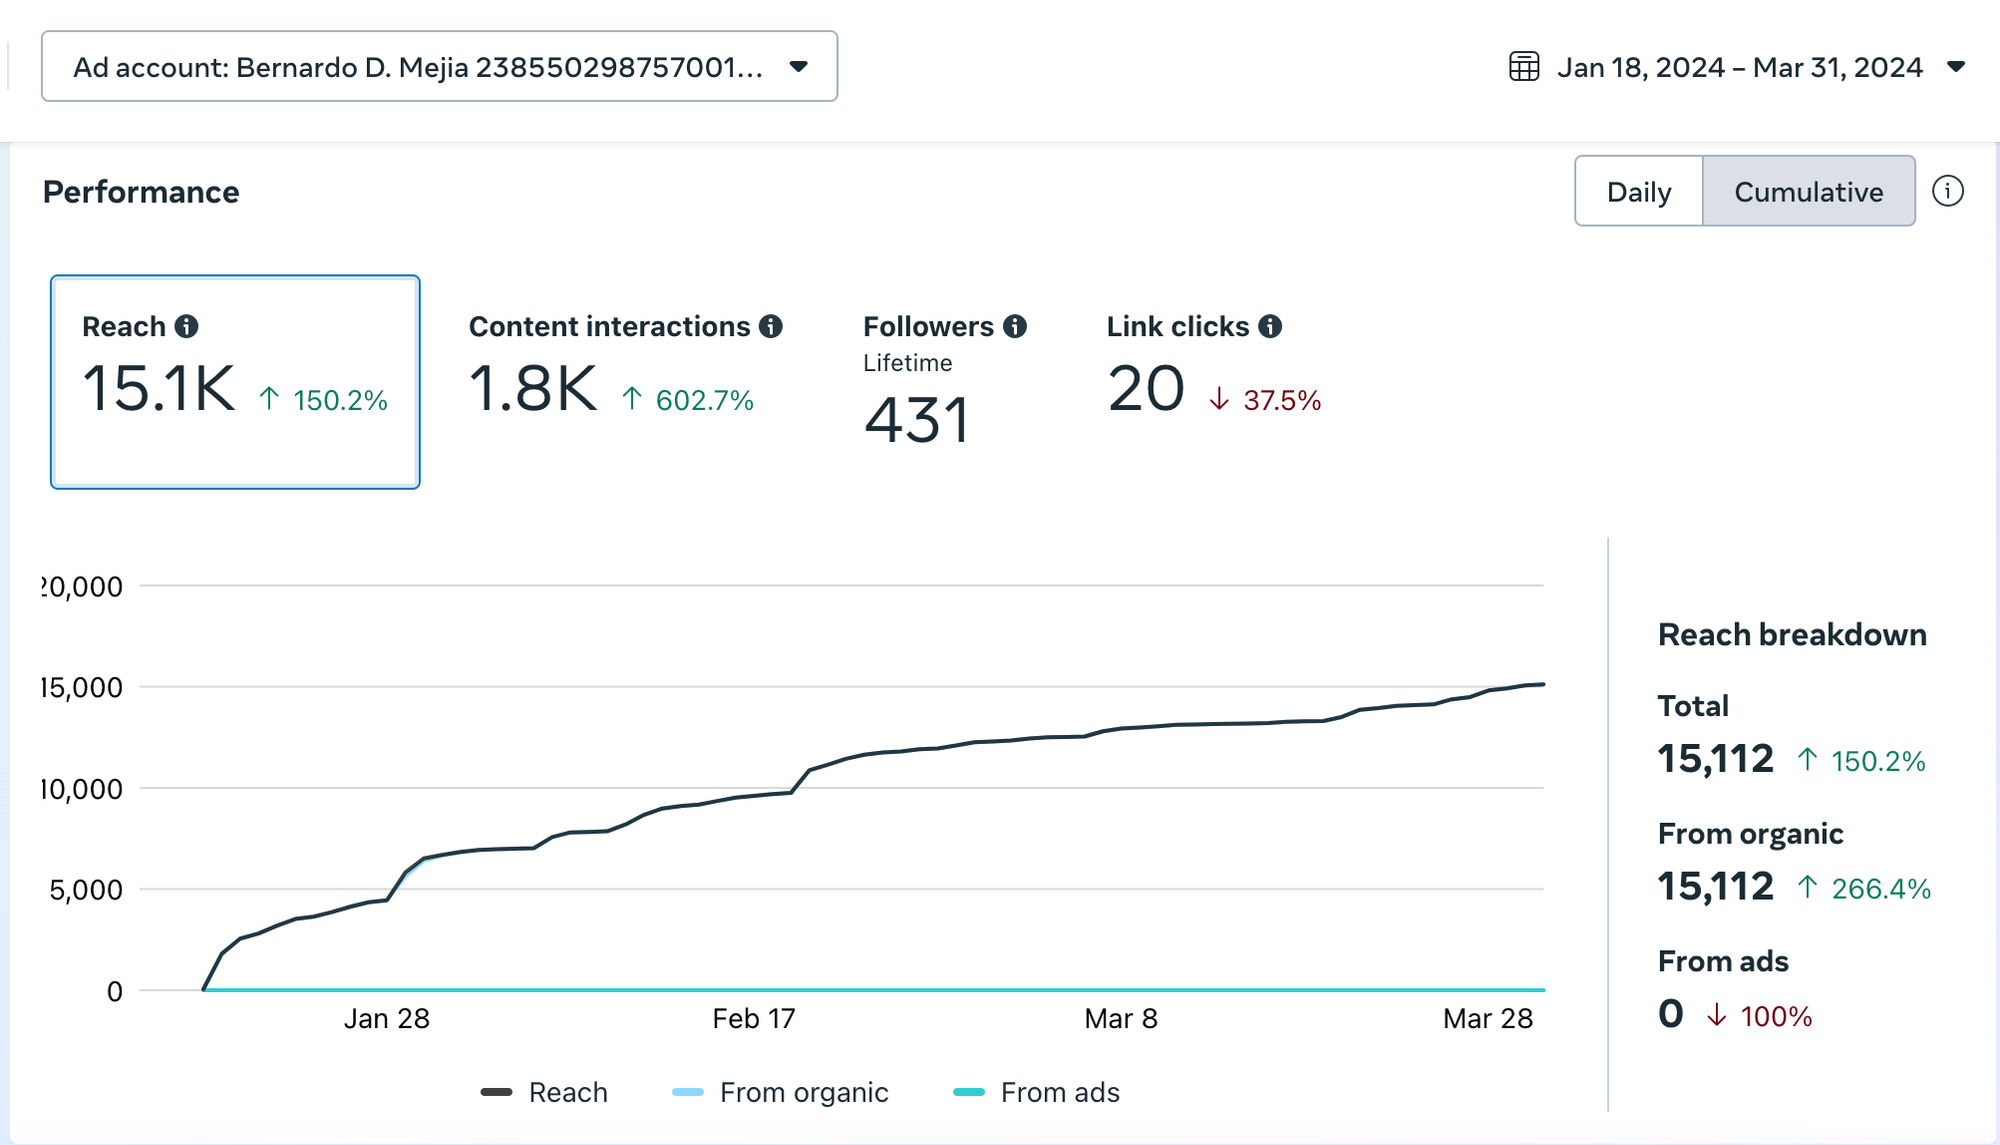Click the 1.8K content interactions value
2000x1145 pixels.
[x=533, y=388]
